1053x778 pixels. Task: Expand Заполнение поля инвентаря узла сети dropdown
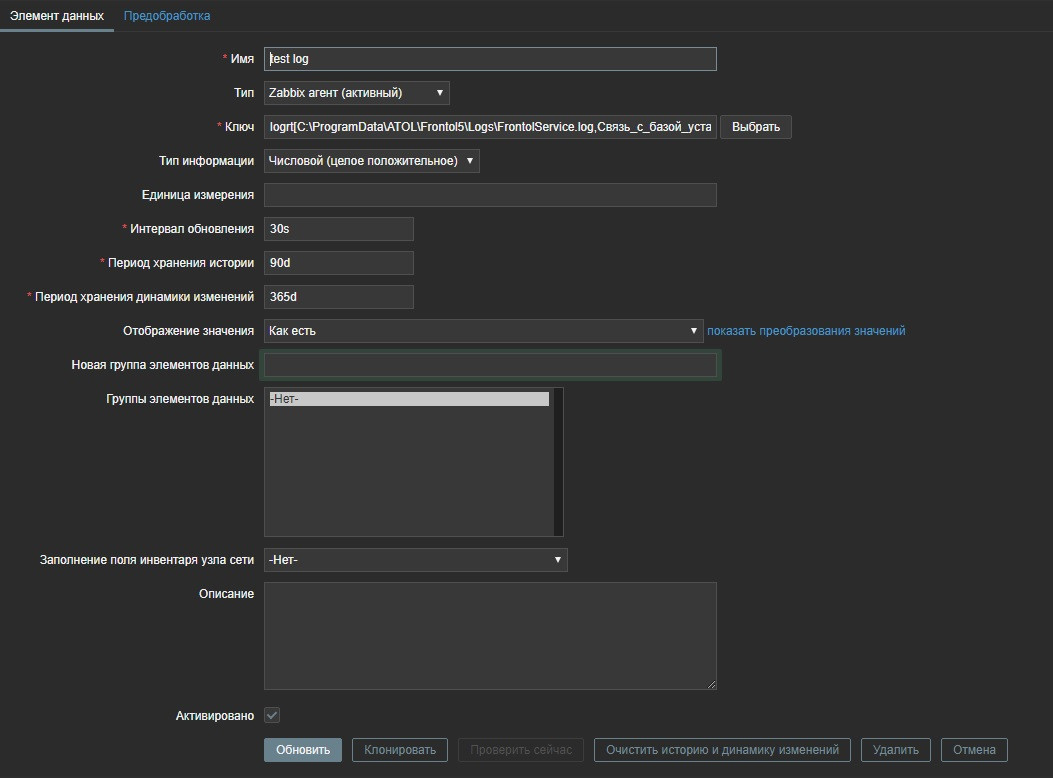tap(415, 560)
